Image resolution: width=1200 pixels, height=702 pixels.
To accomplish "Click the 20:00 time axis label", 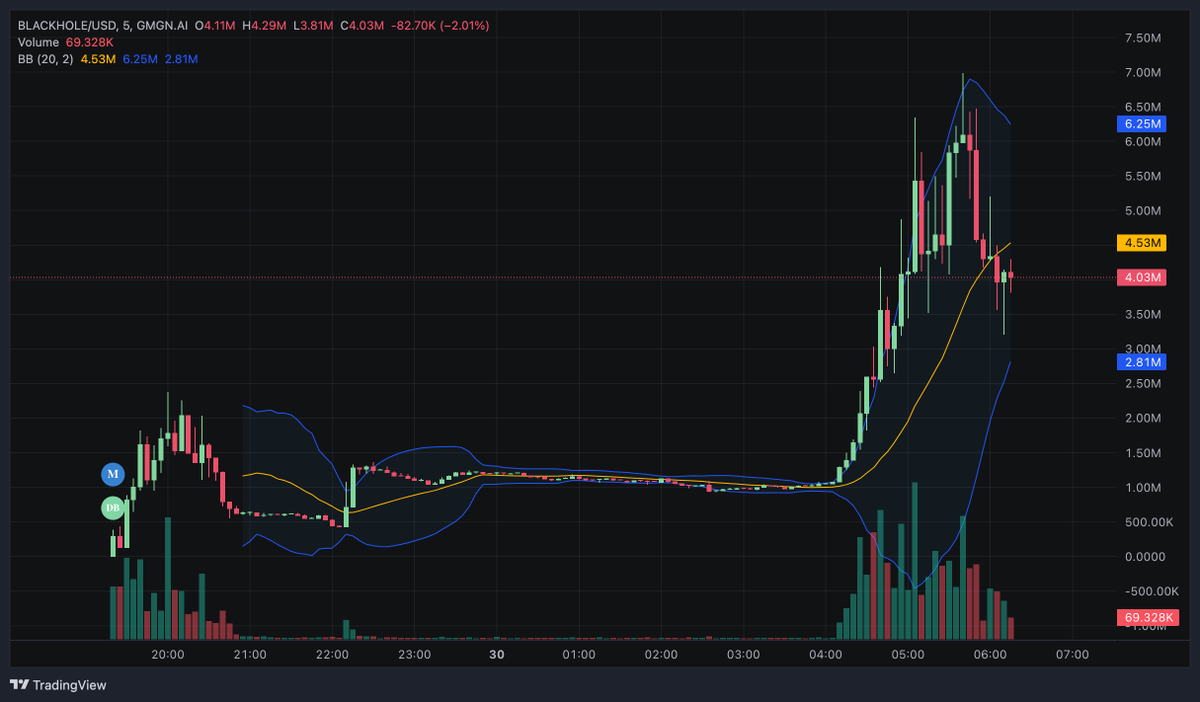I will tap(167, 655).
